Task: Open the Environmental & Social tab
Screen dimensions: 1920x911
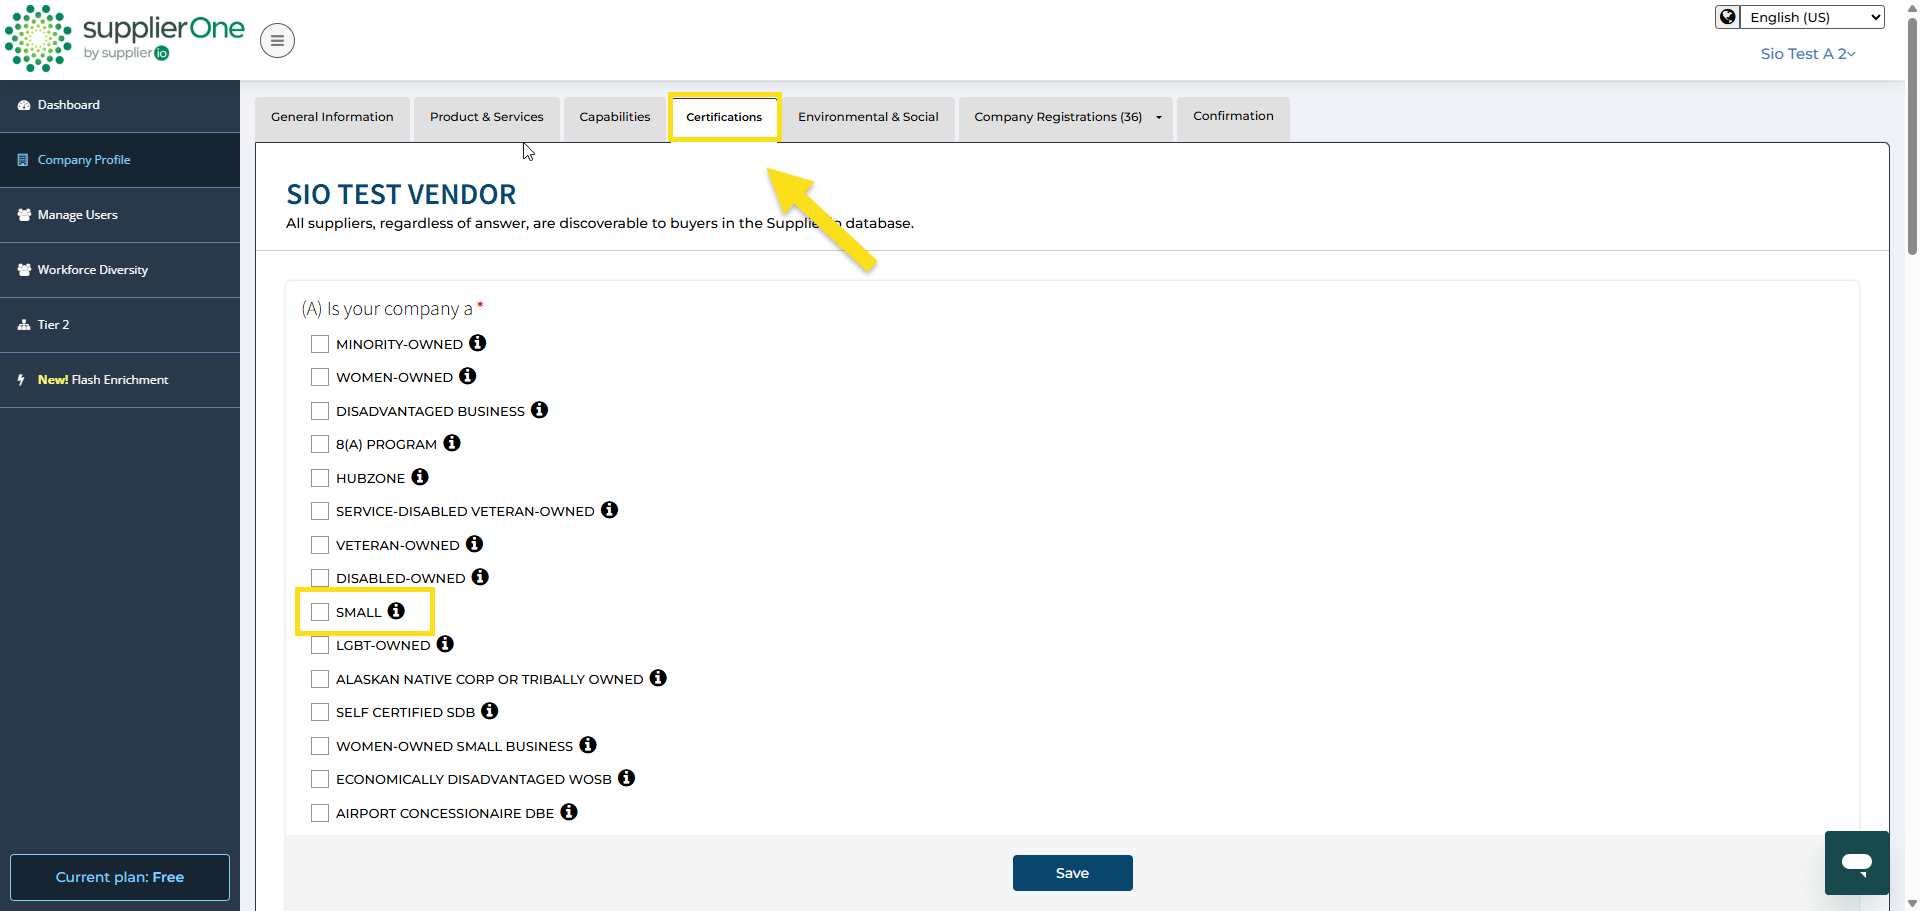Action: coord(868,117)
